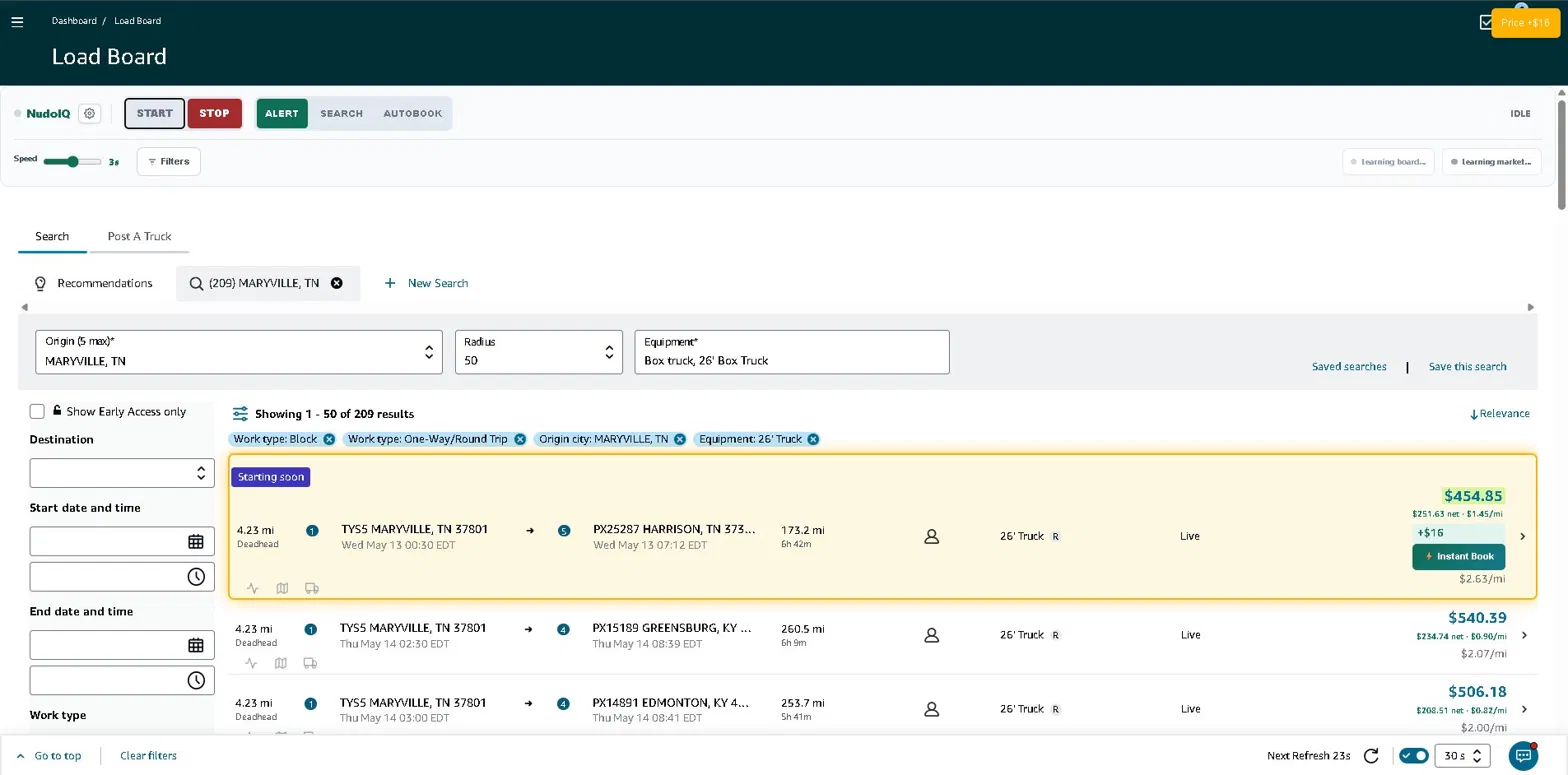Viewport: 1568px width, 775px height.
Task: Open the hamburger navigation menu
Action: (16, 21)
